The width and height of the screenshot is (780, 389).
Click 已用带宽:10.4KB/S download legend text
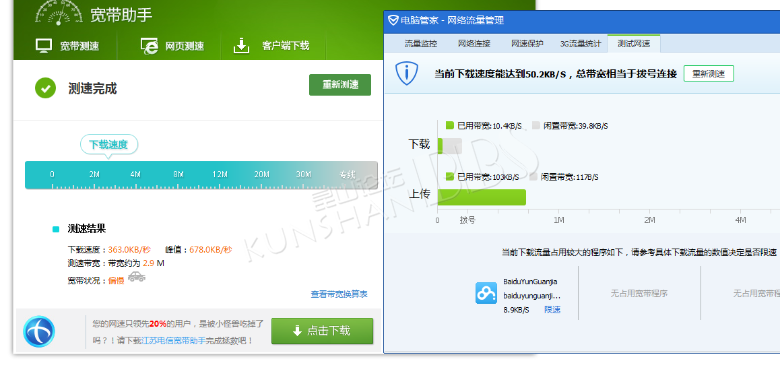(x=489, y=126)
